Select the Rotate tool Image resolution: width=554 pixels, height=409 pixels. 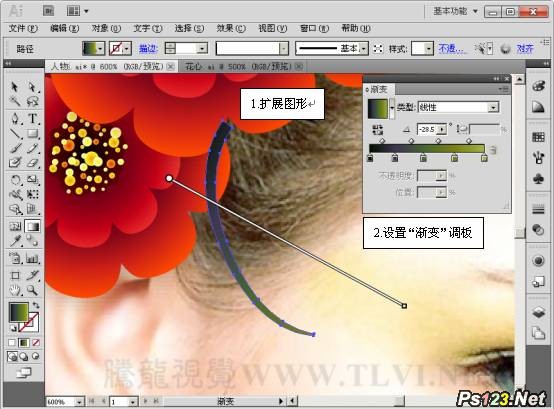coord(15,180)
